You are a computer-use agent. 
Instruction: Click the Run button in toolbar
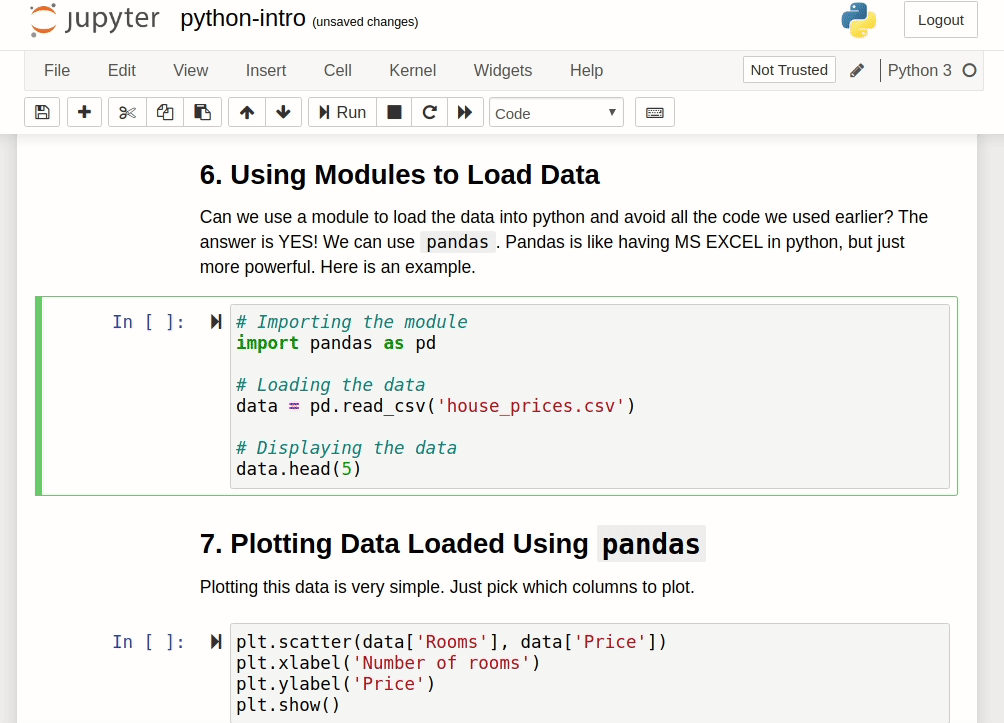(343, 113)
